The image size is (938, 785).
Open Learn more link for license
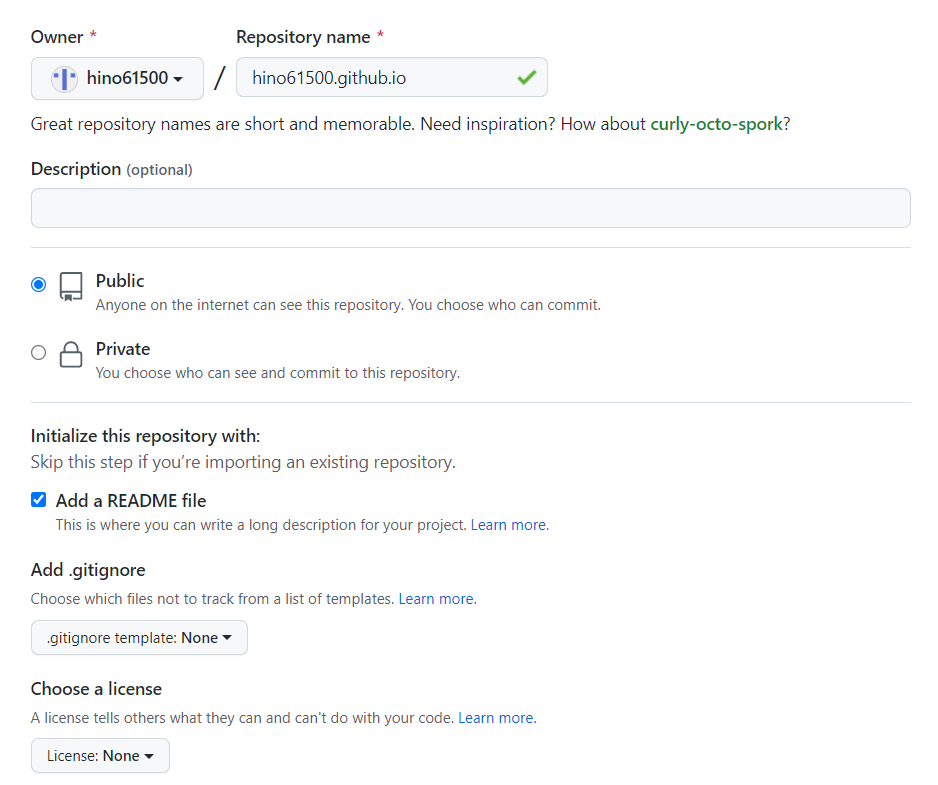(495, 718)
